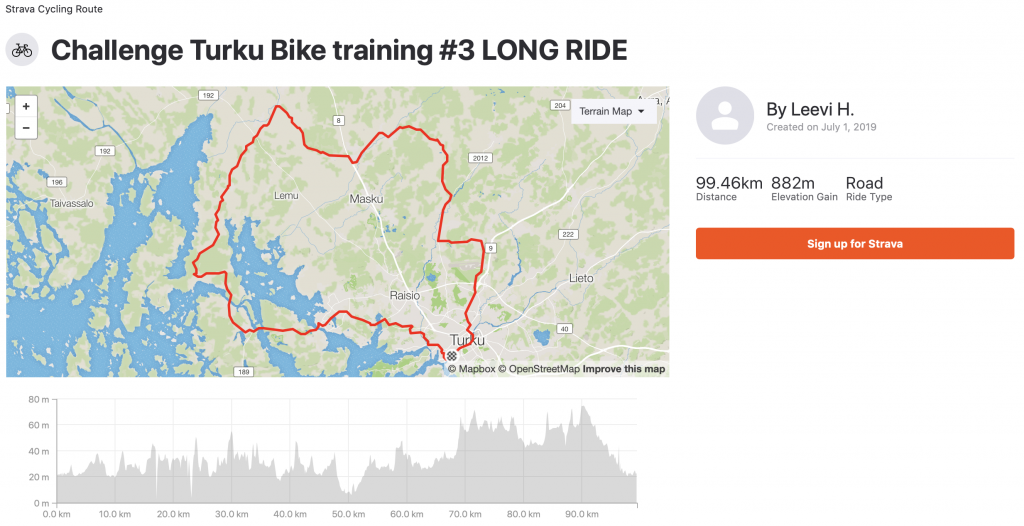Click the By Leevi H. author name
The height and width of the screenshot is (526, 1024).
coord(810,109)
